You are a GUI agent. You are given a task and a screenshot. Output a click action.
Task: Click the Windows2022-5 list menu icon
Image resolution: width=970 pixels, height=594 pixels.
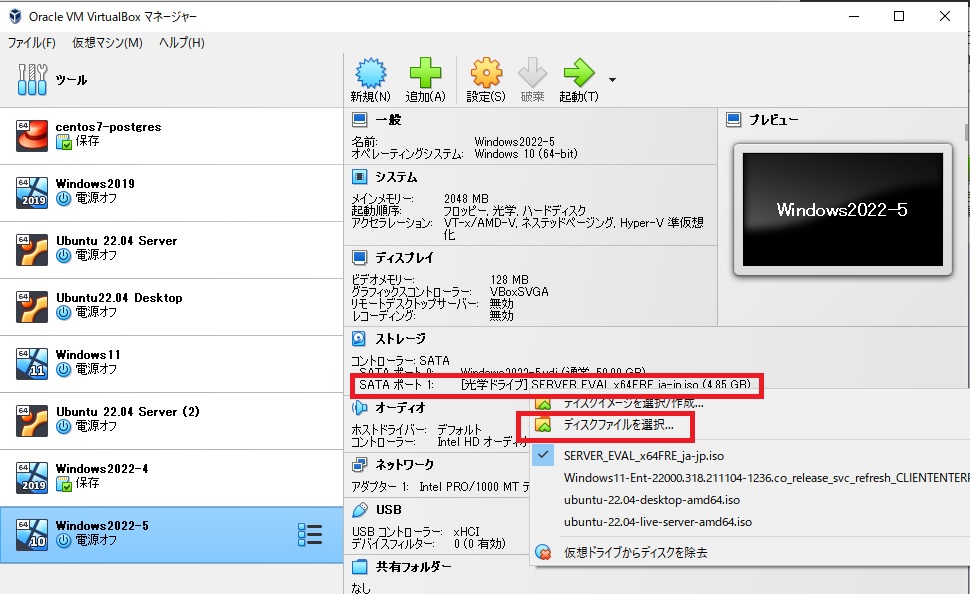click(x=310, y=535)
